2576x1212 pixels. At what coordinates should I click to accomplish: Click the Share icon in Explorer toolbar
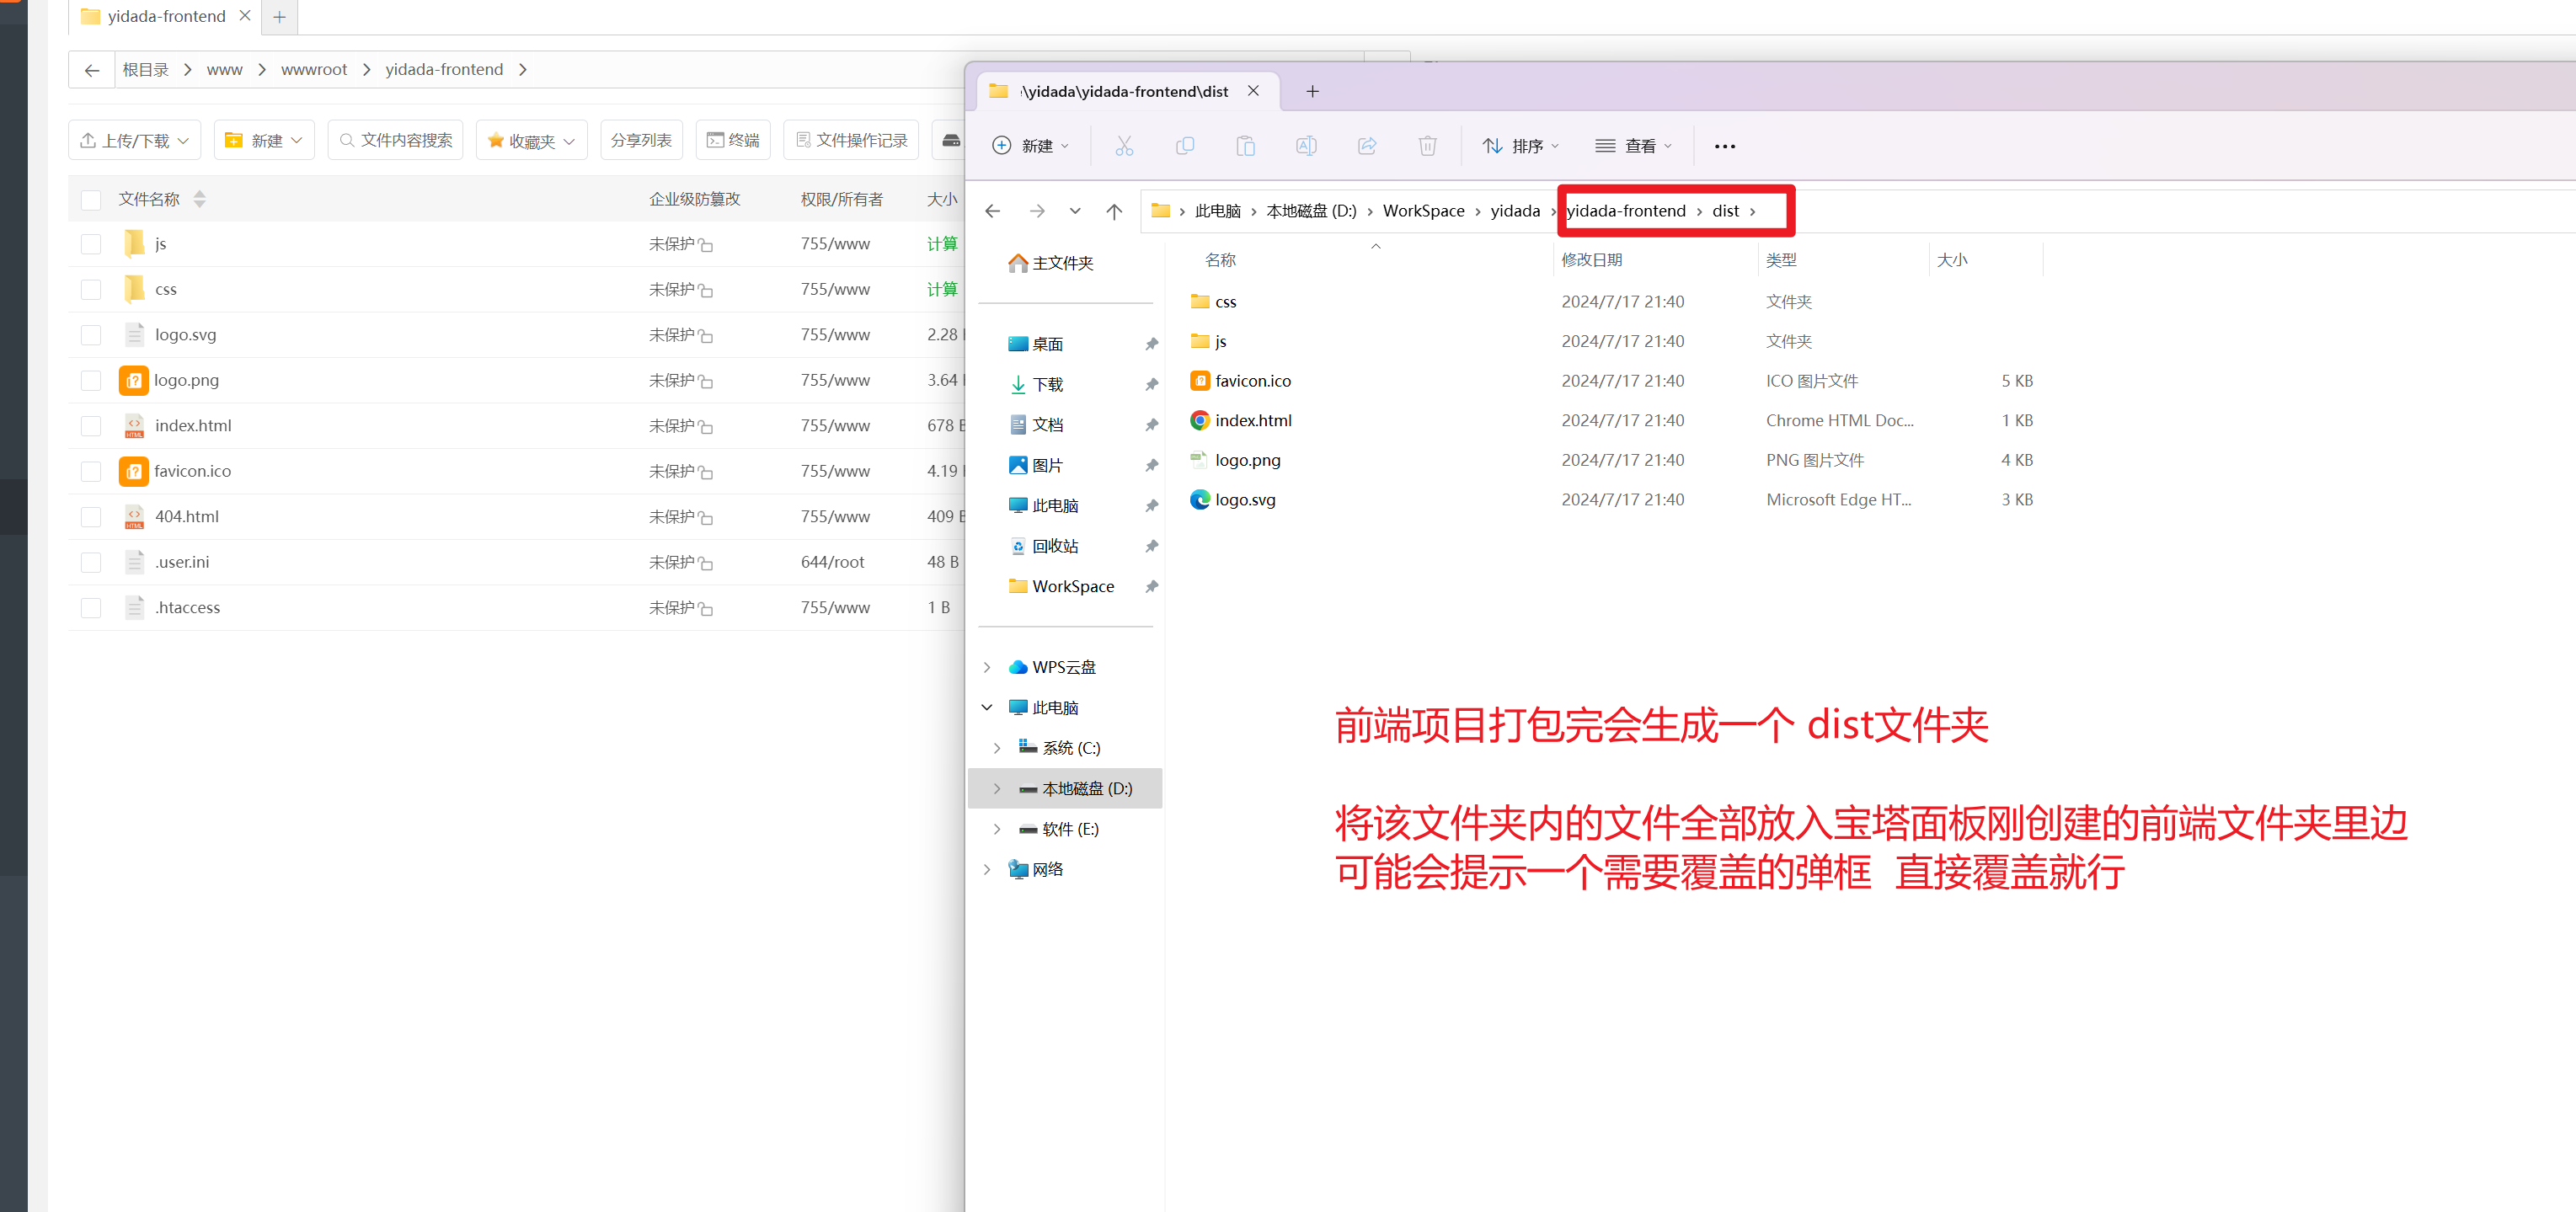pos(1367,146)
